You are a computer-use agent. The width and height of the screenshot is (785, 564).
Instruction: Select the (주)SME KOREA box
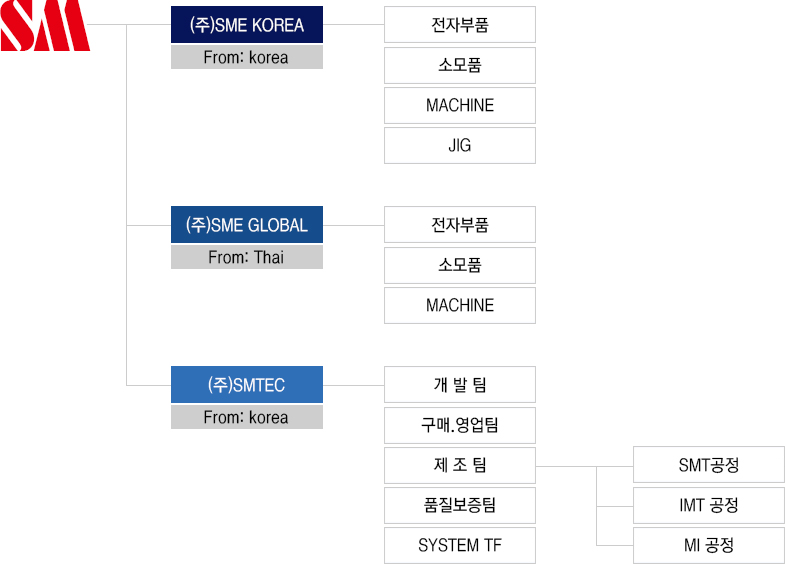pos(247,25)
